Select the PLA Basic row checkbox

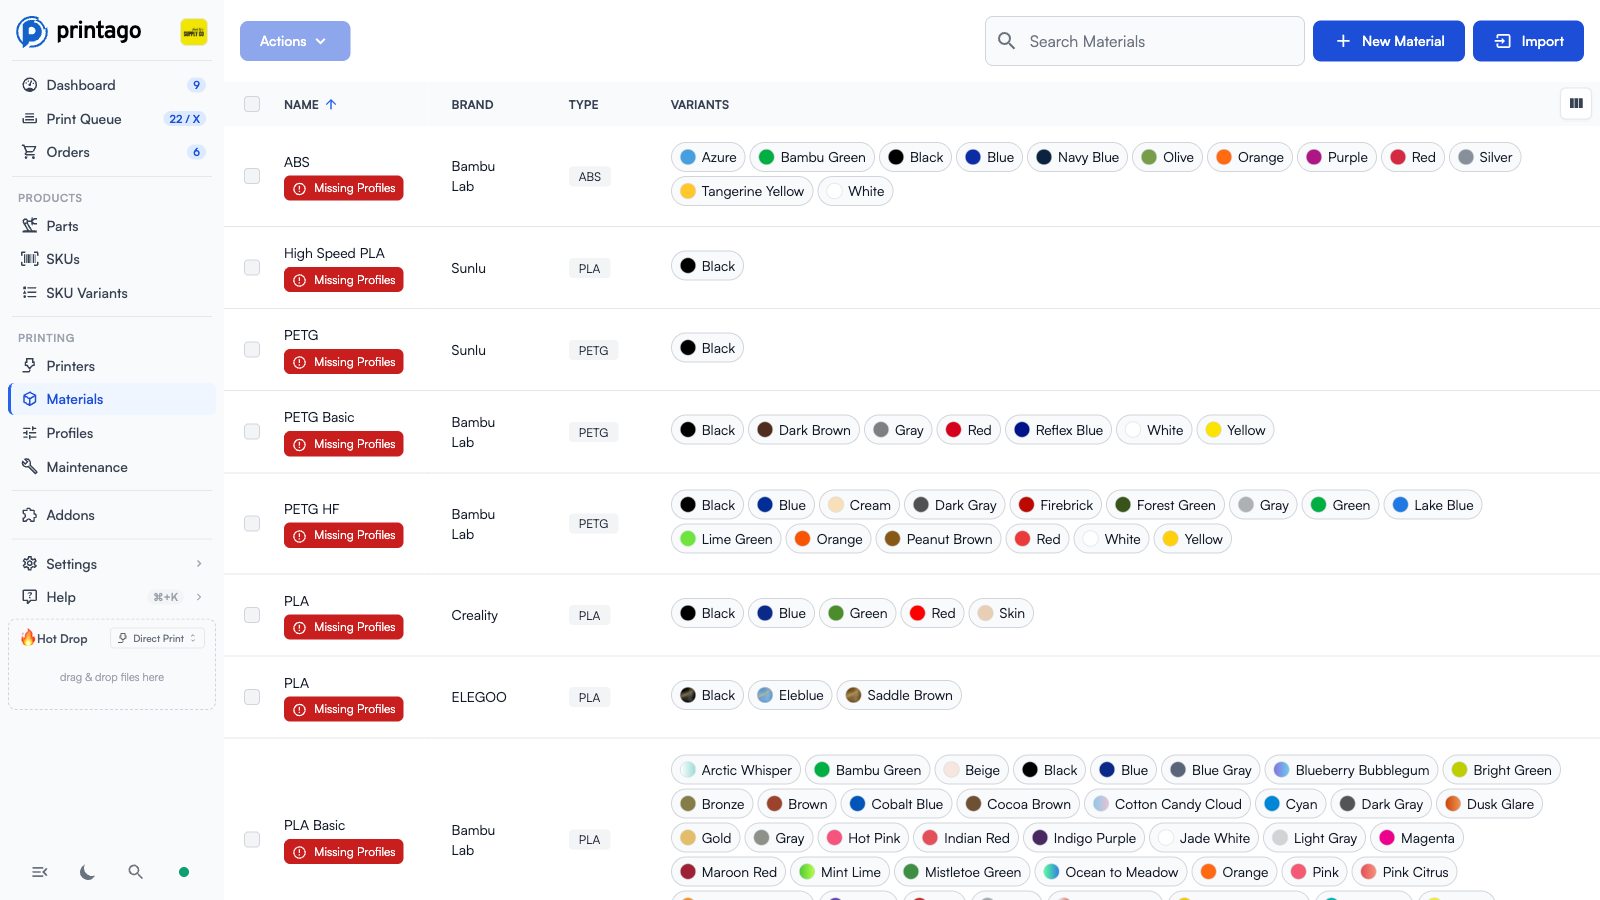point(252,840)
